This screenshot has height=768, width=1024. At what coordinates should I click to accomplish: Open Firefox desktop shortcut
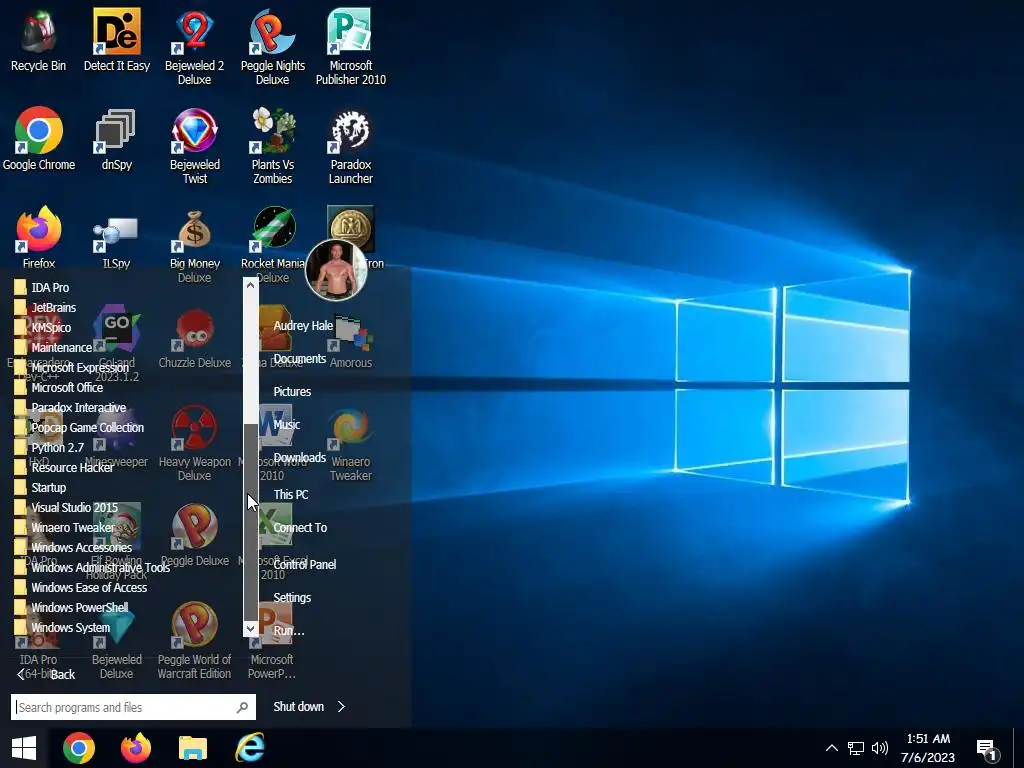click(39, 238)
